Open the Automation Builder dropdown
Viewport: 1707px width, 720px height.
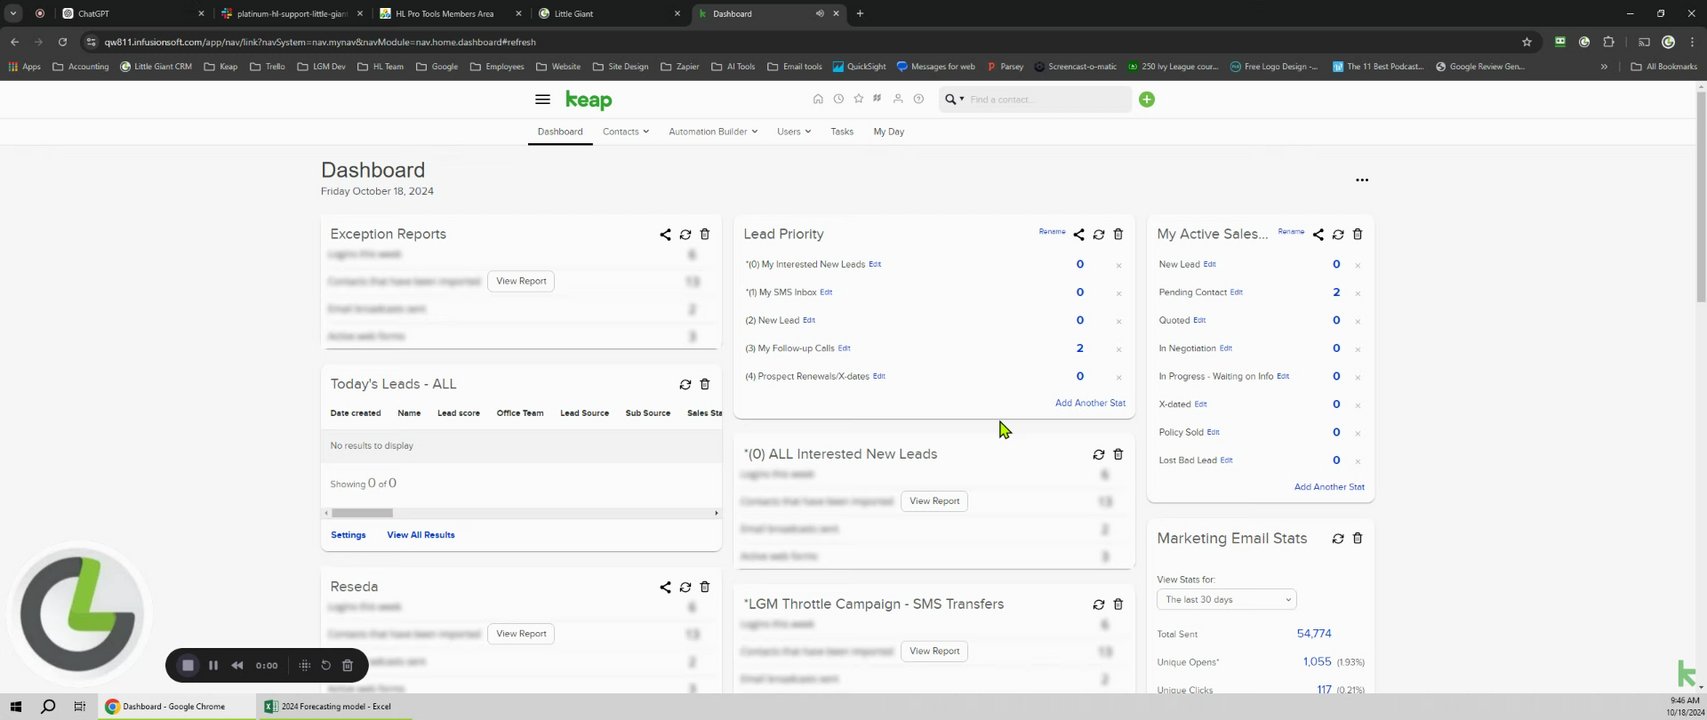coord(712,132)
